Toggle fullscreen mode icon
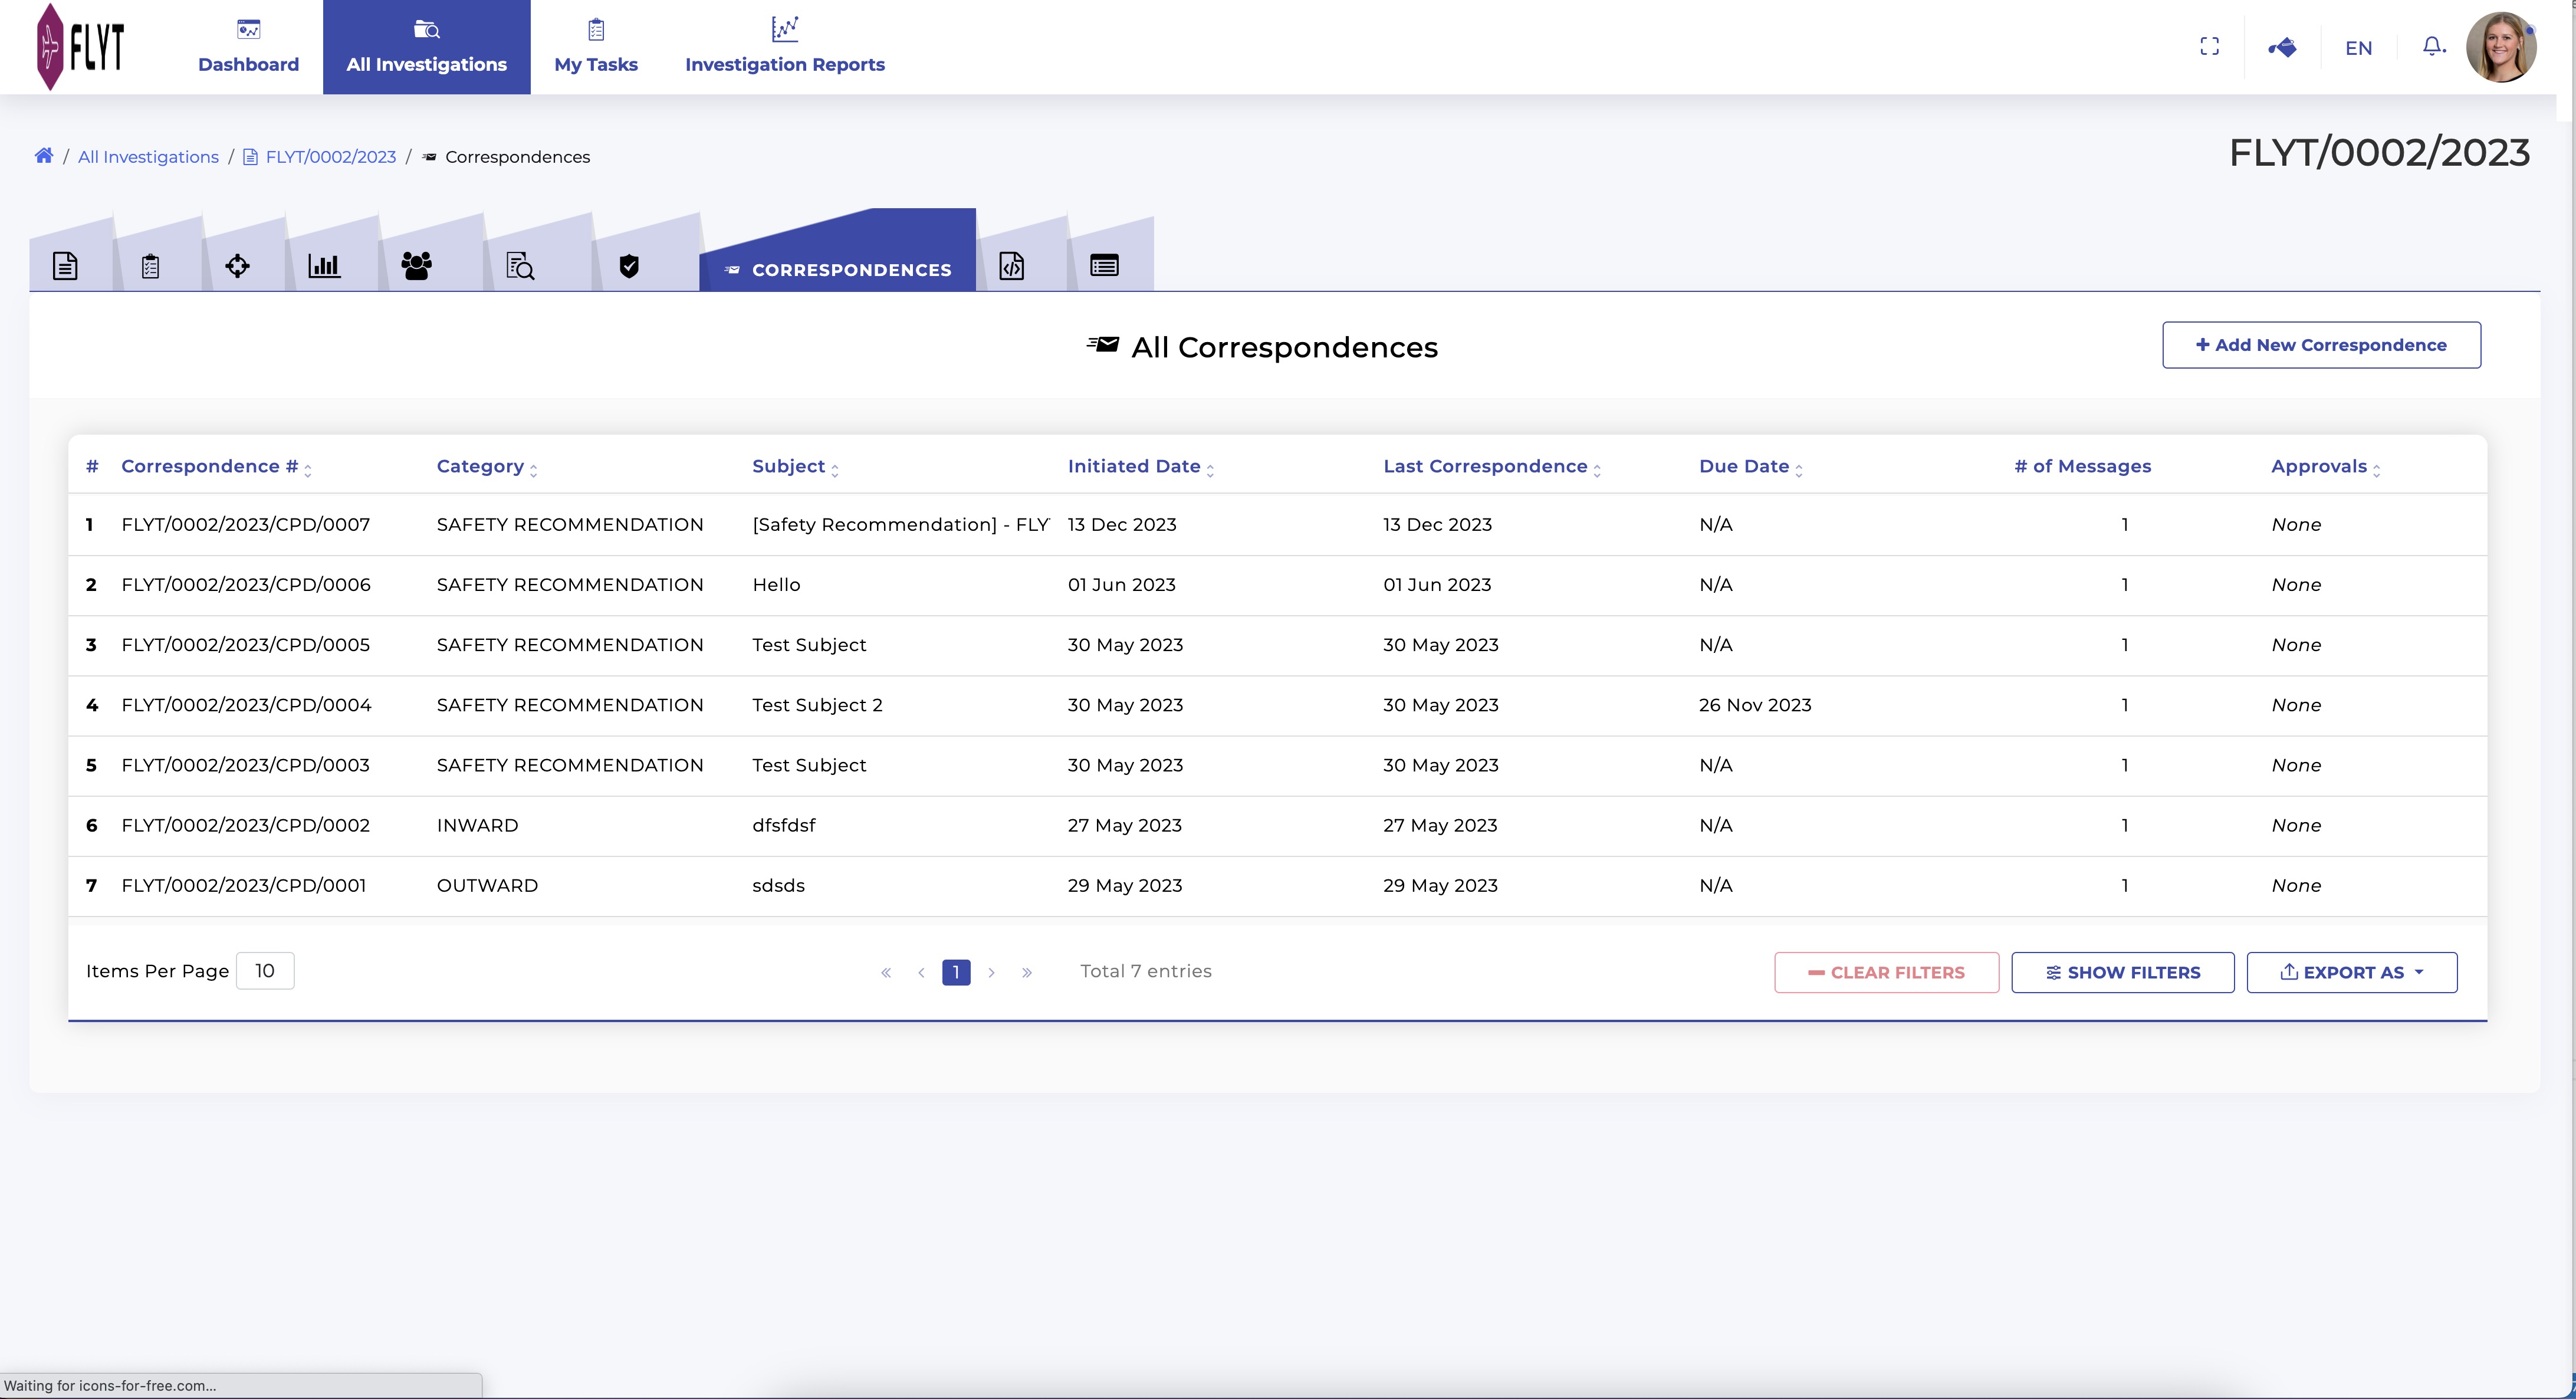The height and width of the screenshot is (1399, 2576). [2209, 47]
